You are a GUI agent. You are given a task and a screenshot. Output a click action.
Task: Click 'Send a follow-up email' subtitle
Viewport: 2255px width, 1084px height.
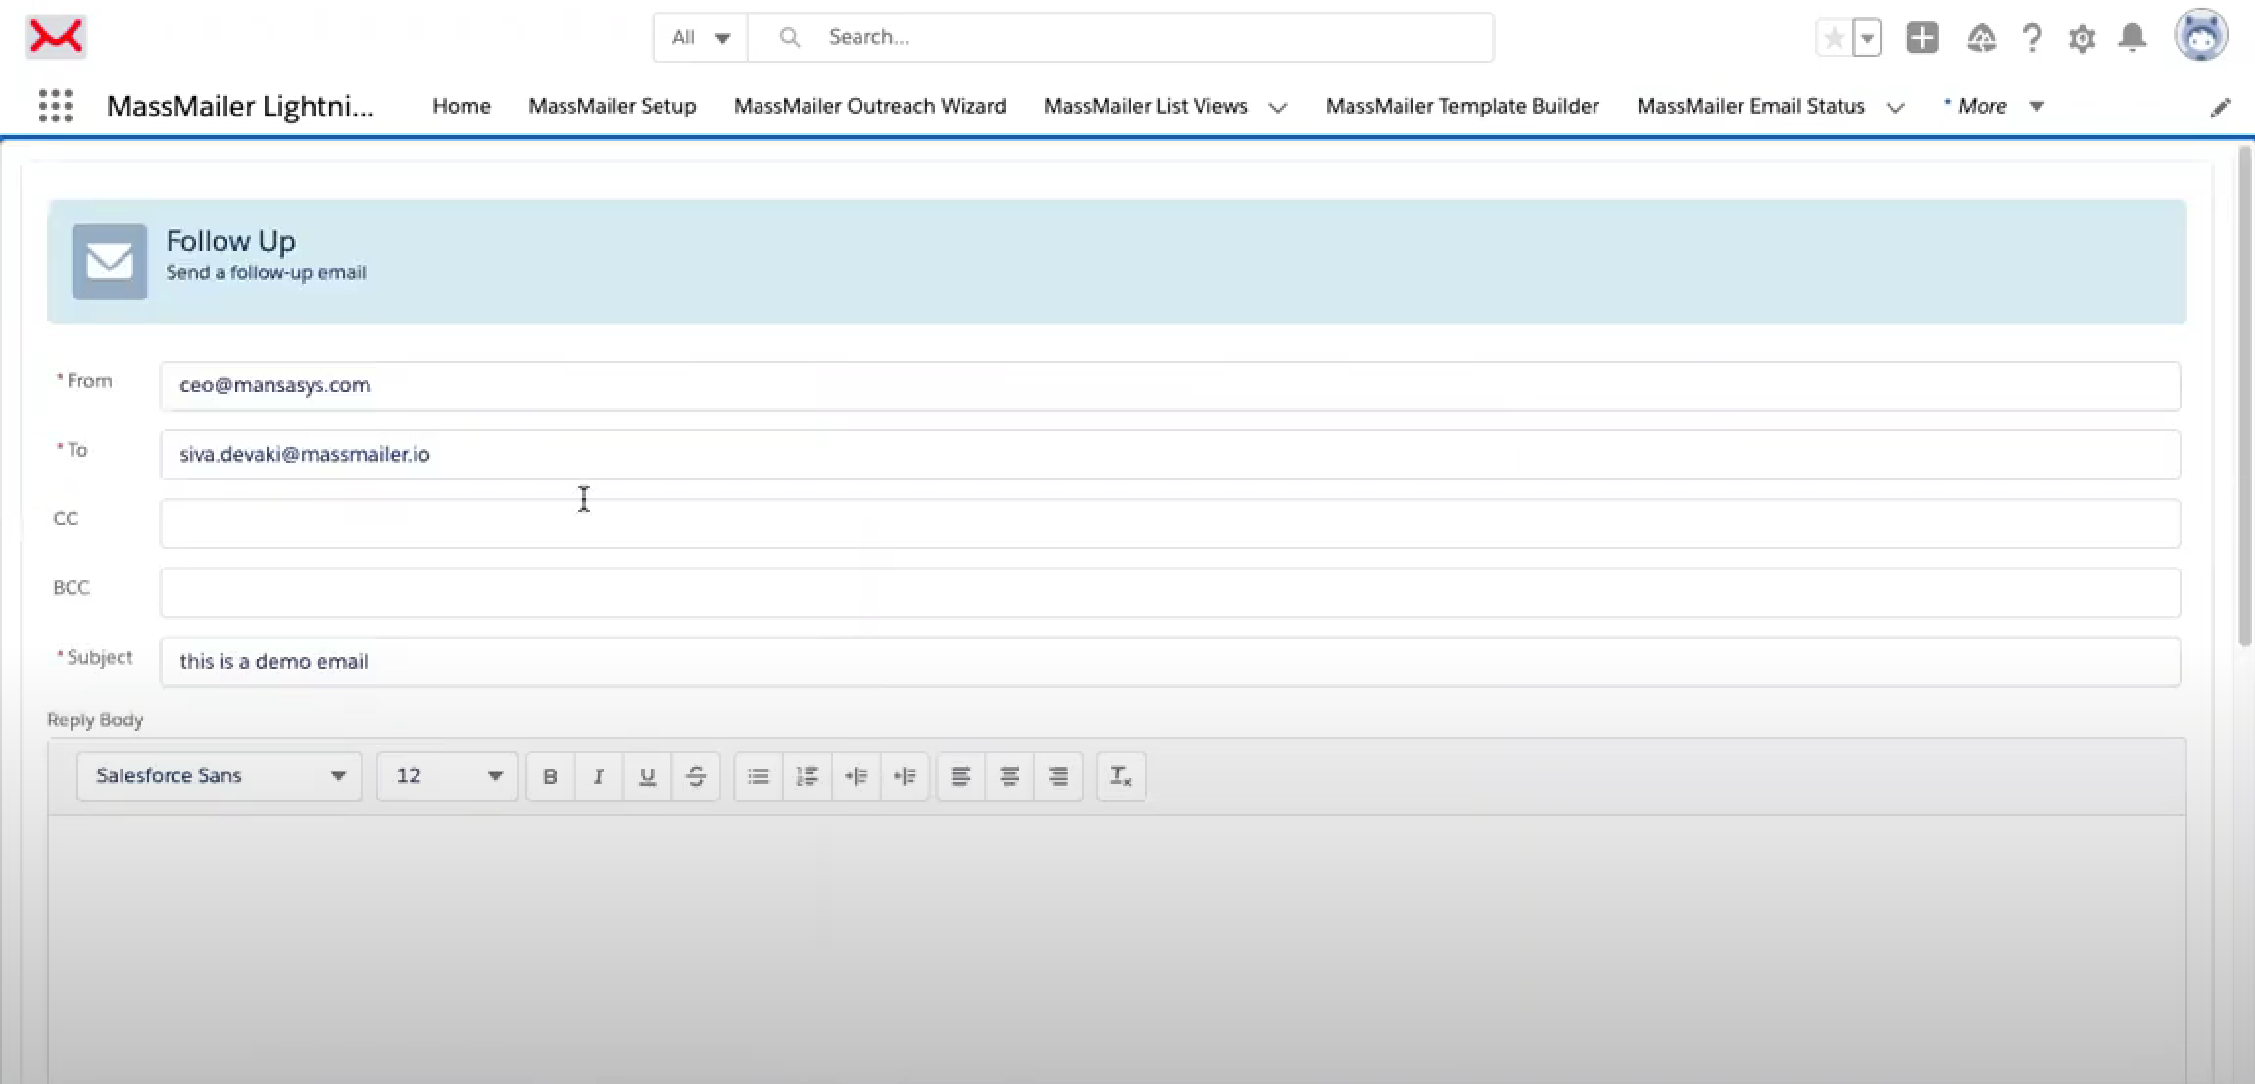[266, 273]
